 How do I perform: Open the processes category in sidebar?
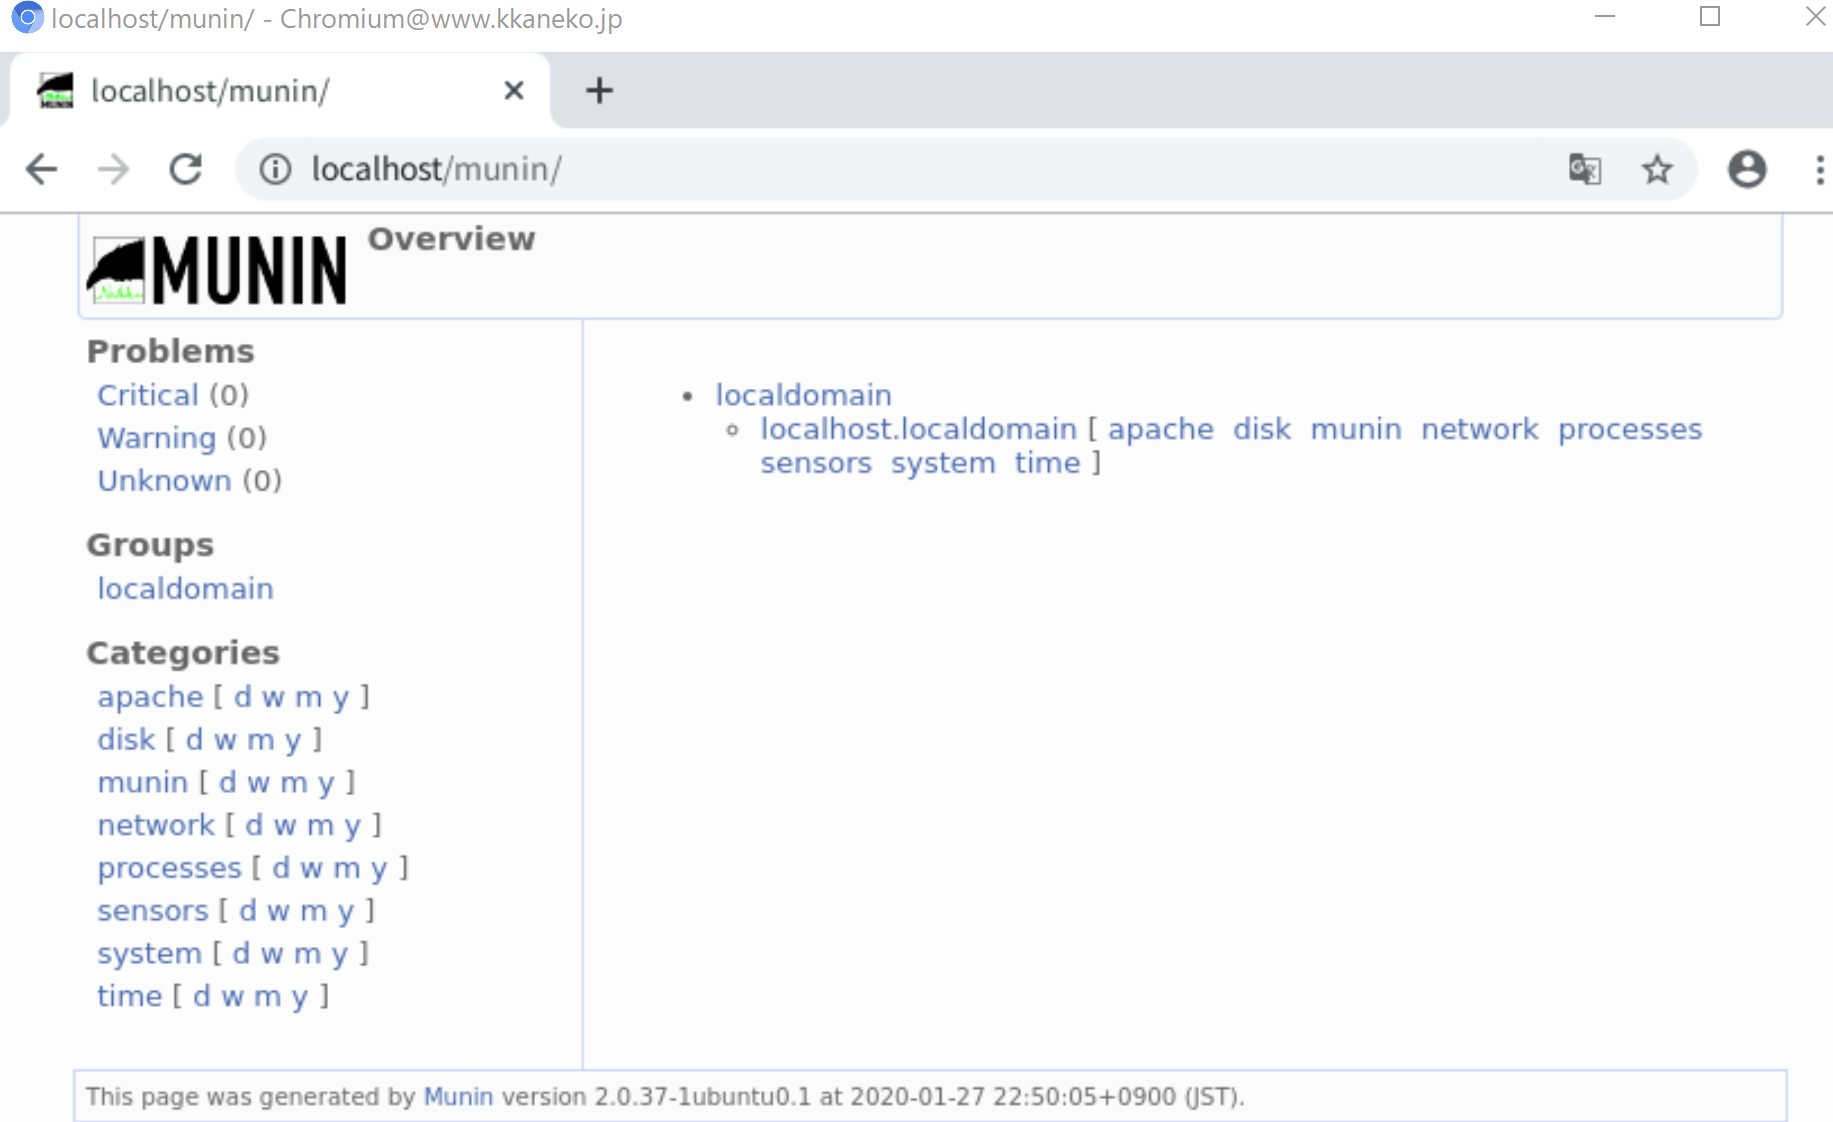(x=169, y=869)
